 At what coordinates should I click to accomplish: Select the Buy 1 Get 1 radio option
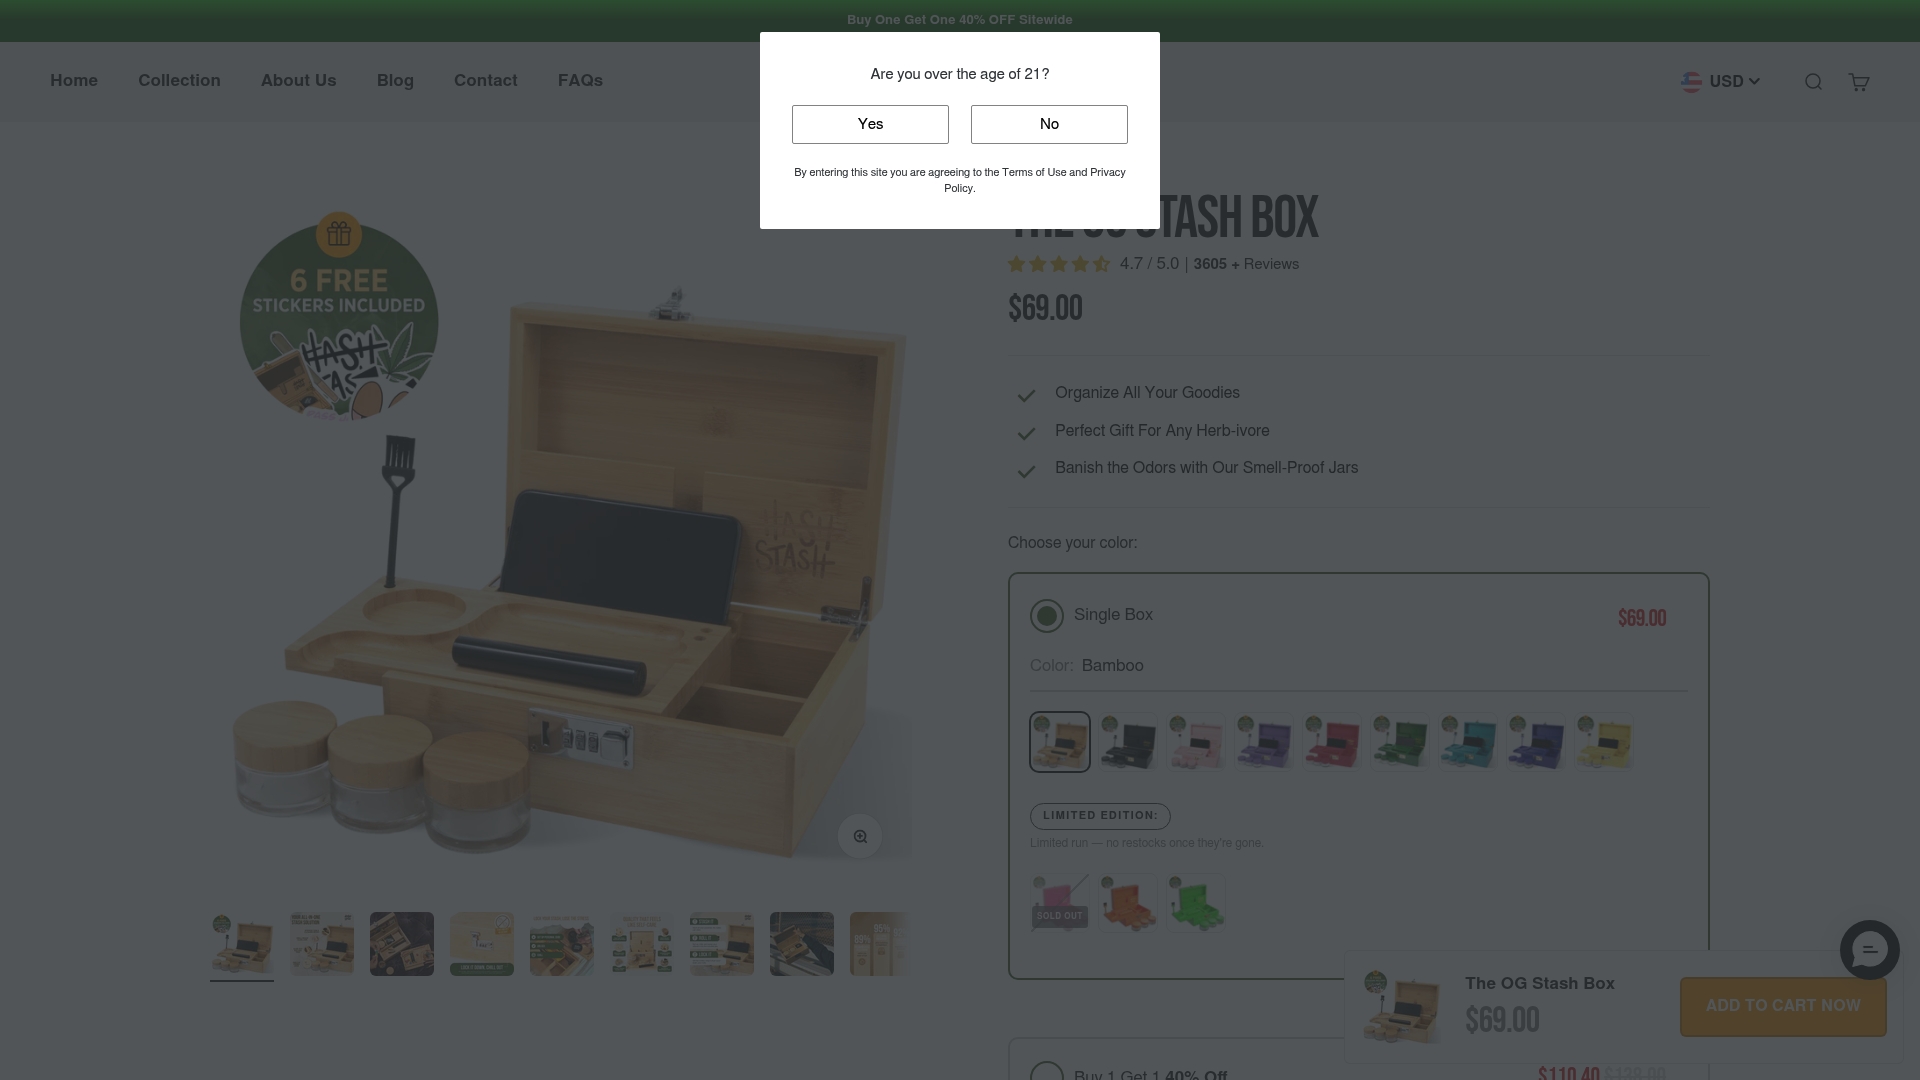click(x=1047, y=1071)
